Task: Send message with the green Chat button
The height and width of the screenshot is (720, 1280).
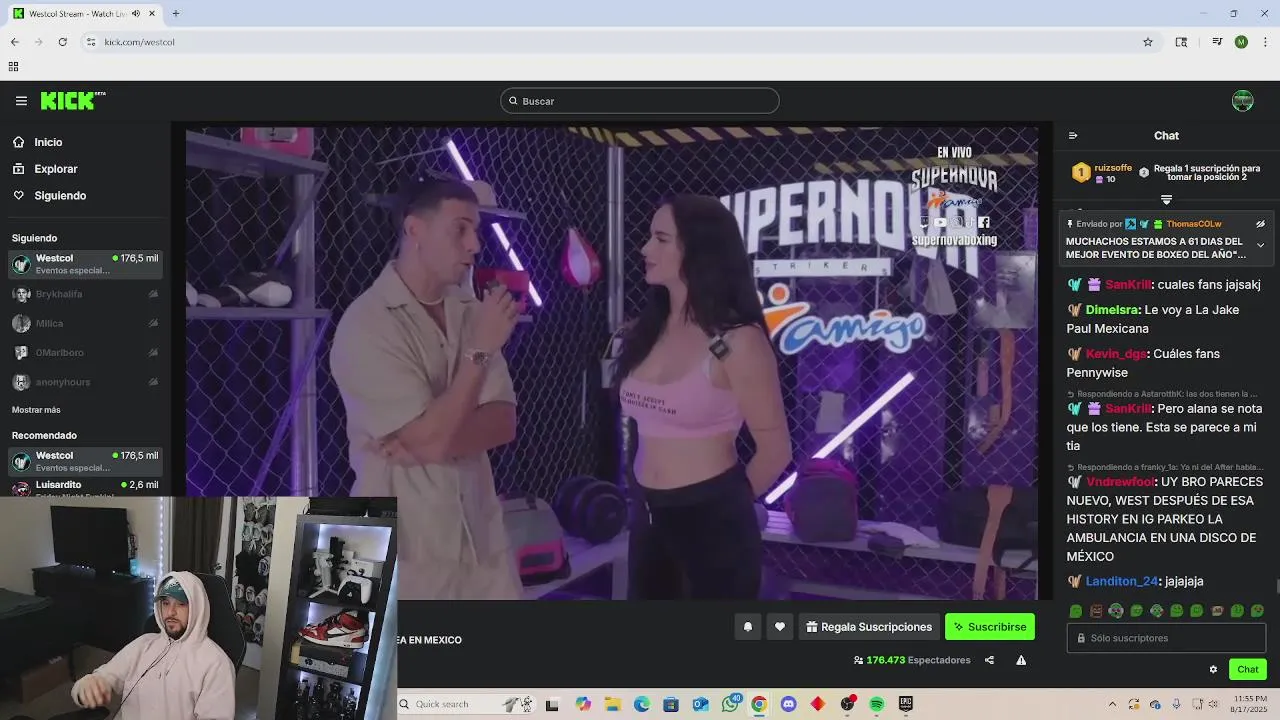Action: (1248, 669)
